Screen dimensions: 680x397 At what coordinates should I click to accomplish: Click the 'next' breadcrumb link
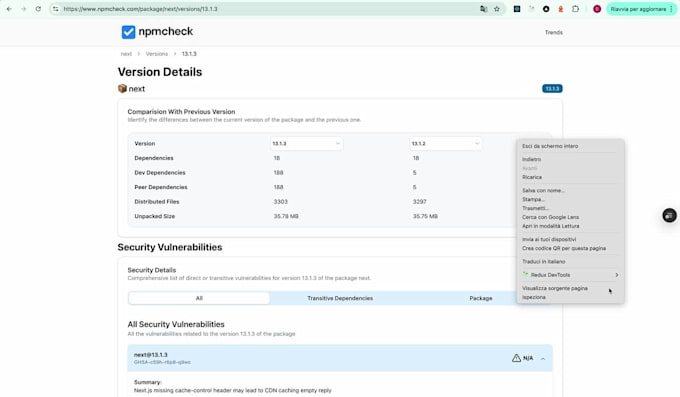click(x=126, y=54)
